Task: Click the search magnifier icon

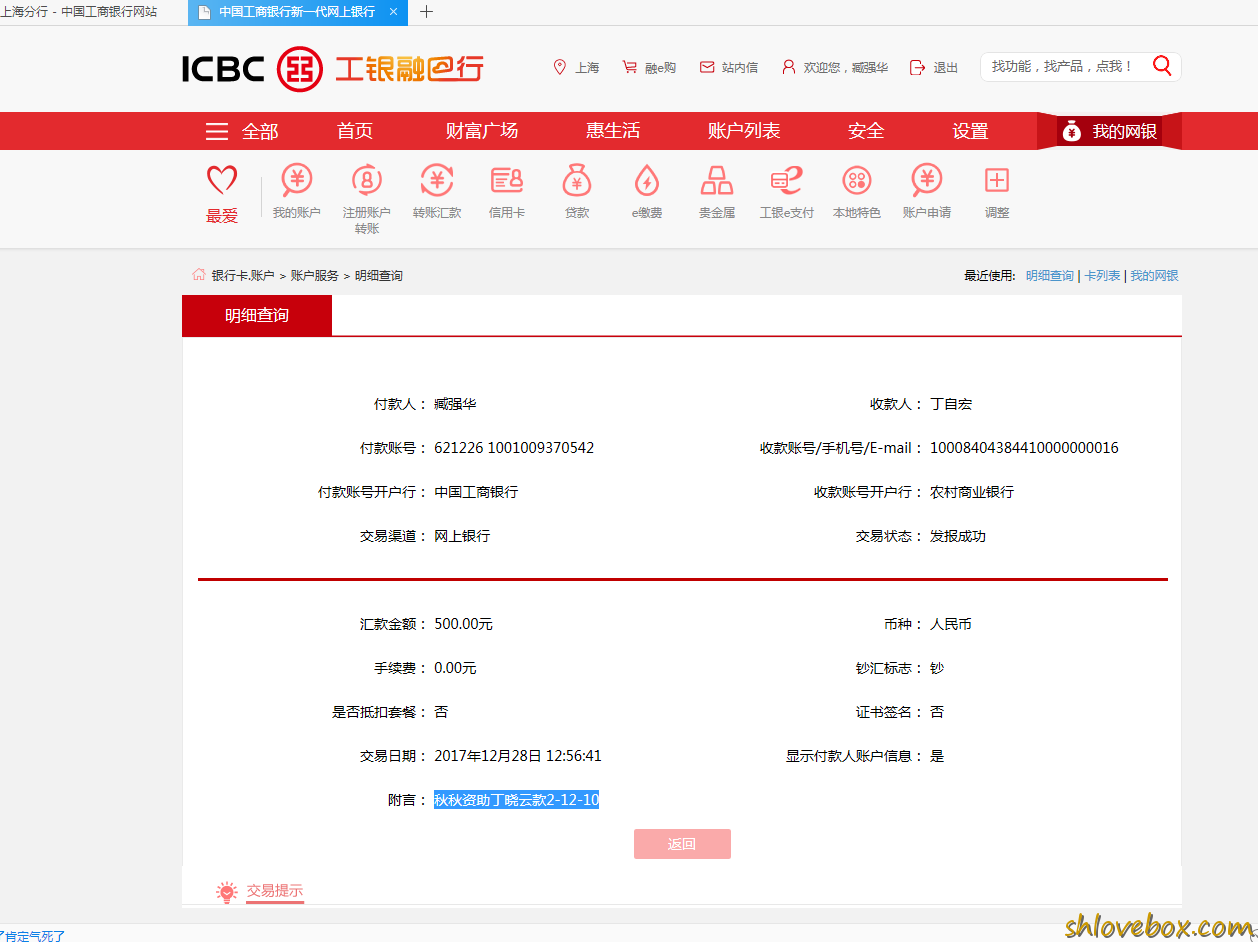Action: pyautogui.click(x=1162, y=66)
